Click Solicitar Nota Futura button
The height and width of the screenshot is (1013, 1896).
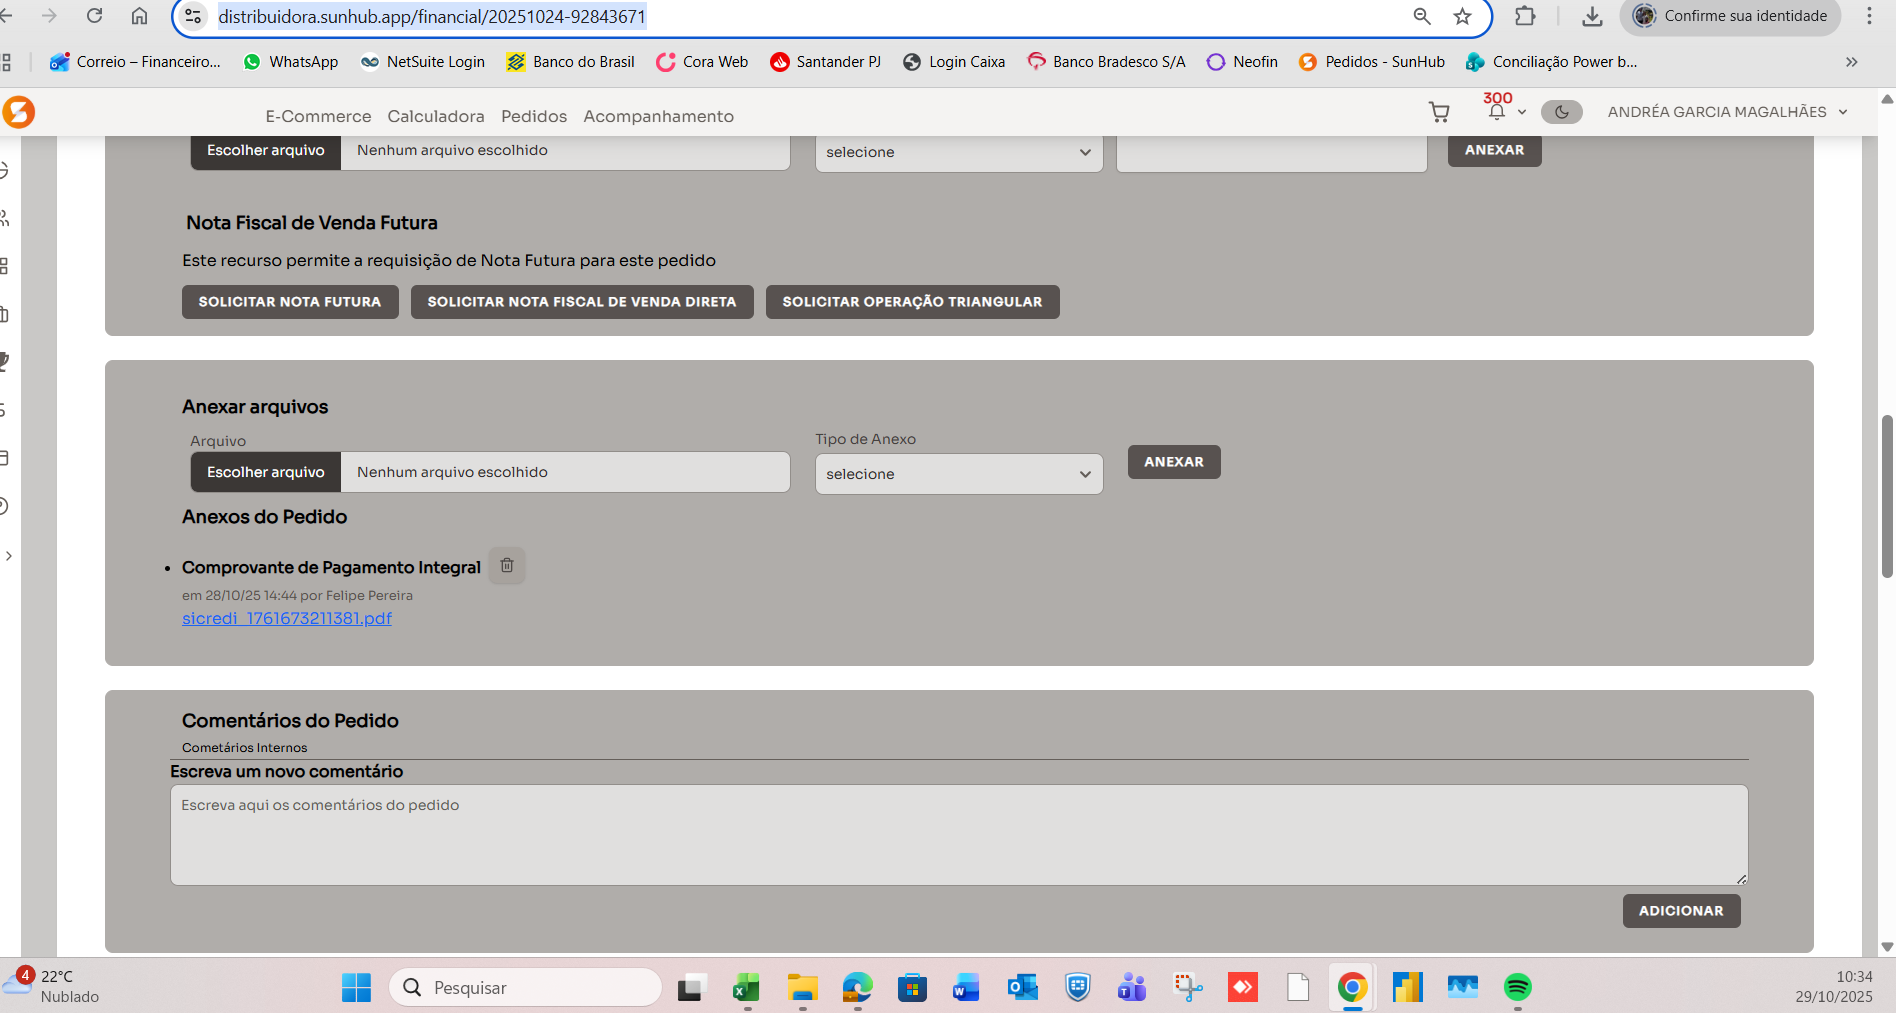(x=290, y=302)
